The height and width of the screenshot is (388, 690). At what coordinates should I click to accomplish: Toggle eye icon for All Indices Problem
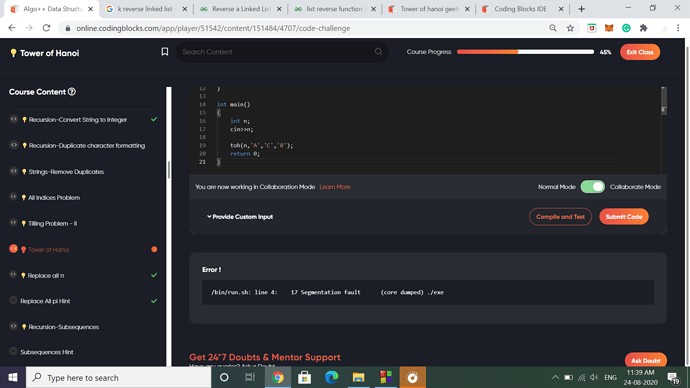pos(14,197)
